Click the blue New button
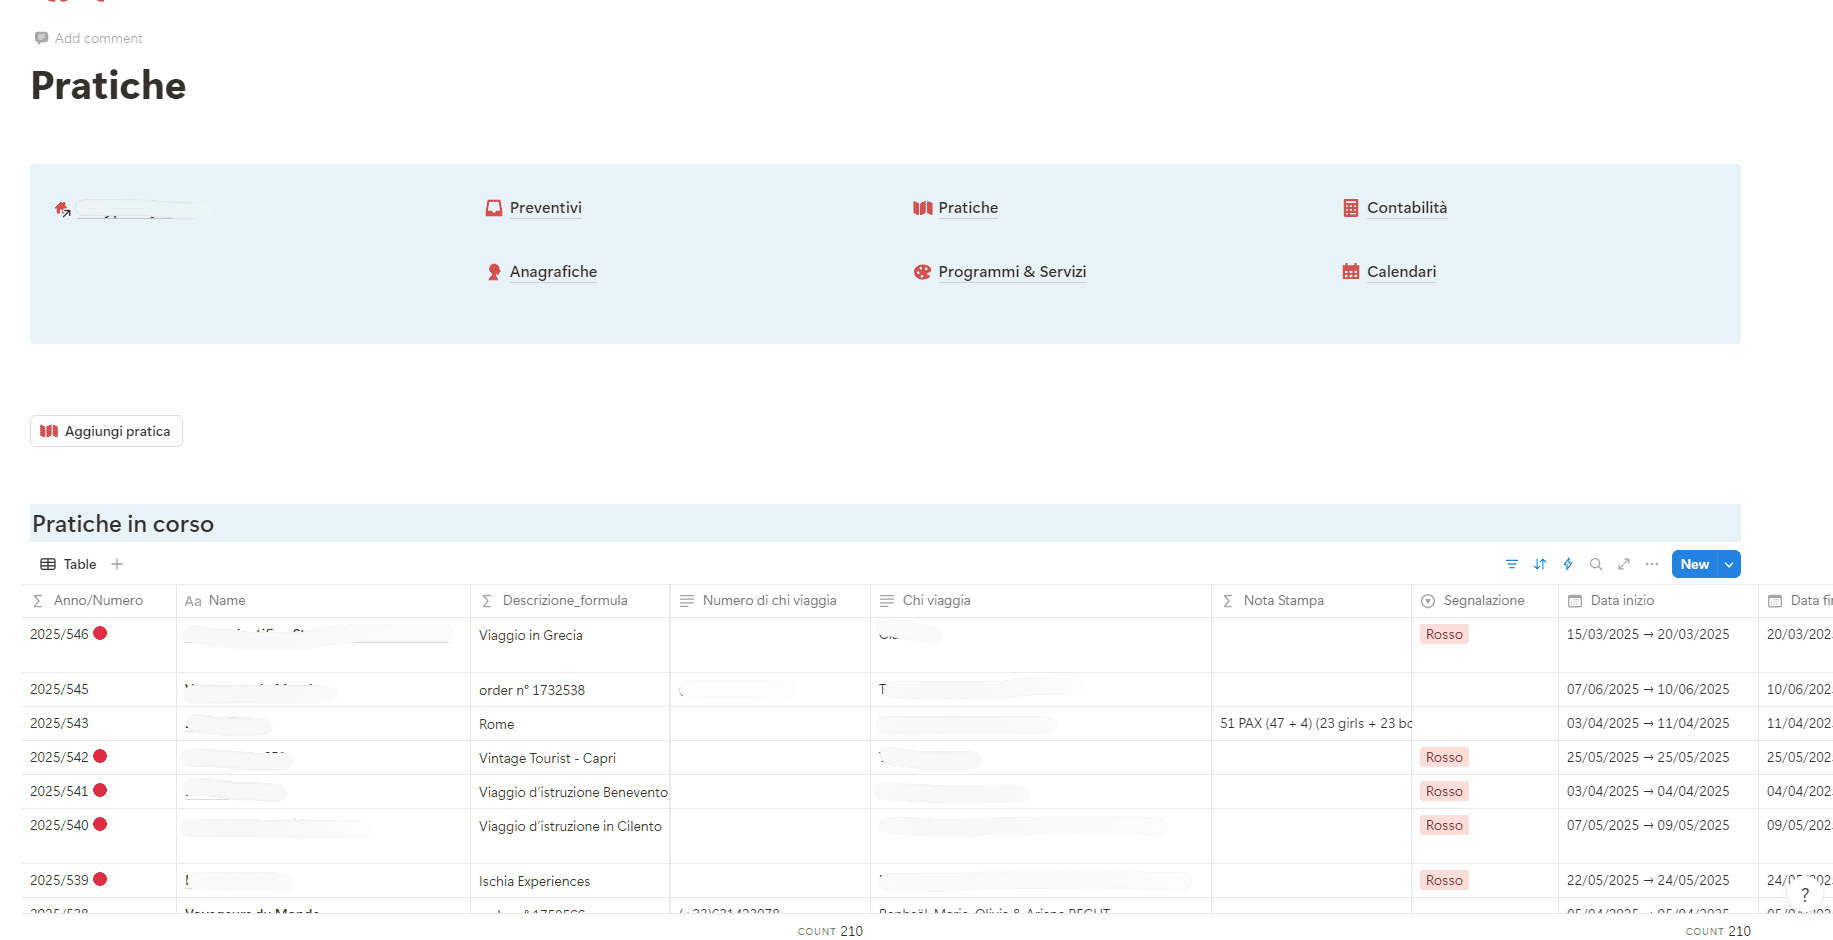Image resolution: width=1833 pixels, height=940 pixels. tap(1694, 564)
